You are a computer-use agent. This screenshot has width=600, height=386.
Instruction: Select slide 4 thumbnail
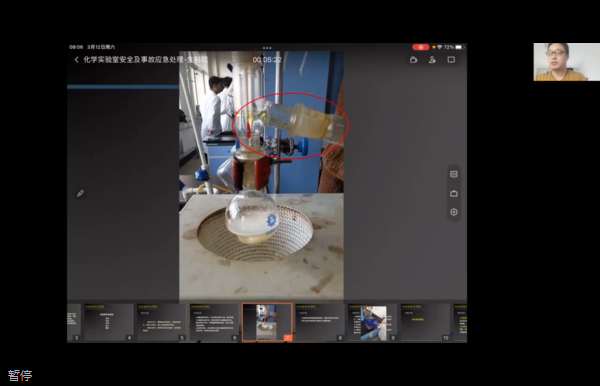point(109,322)
